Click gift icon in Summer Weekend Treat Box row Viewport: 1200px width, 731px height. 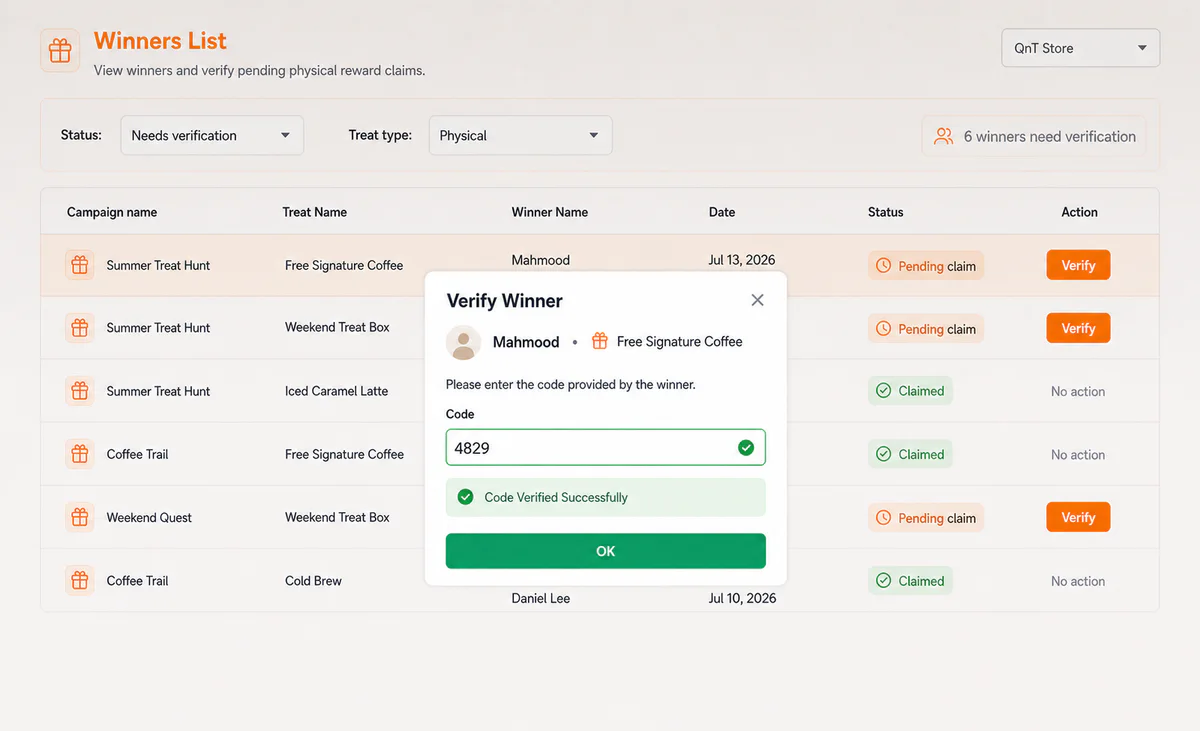click(x=80, y=328)
